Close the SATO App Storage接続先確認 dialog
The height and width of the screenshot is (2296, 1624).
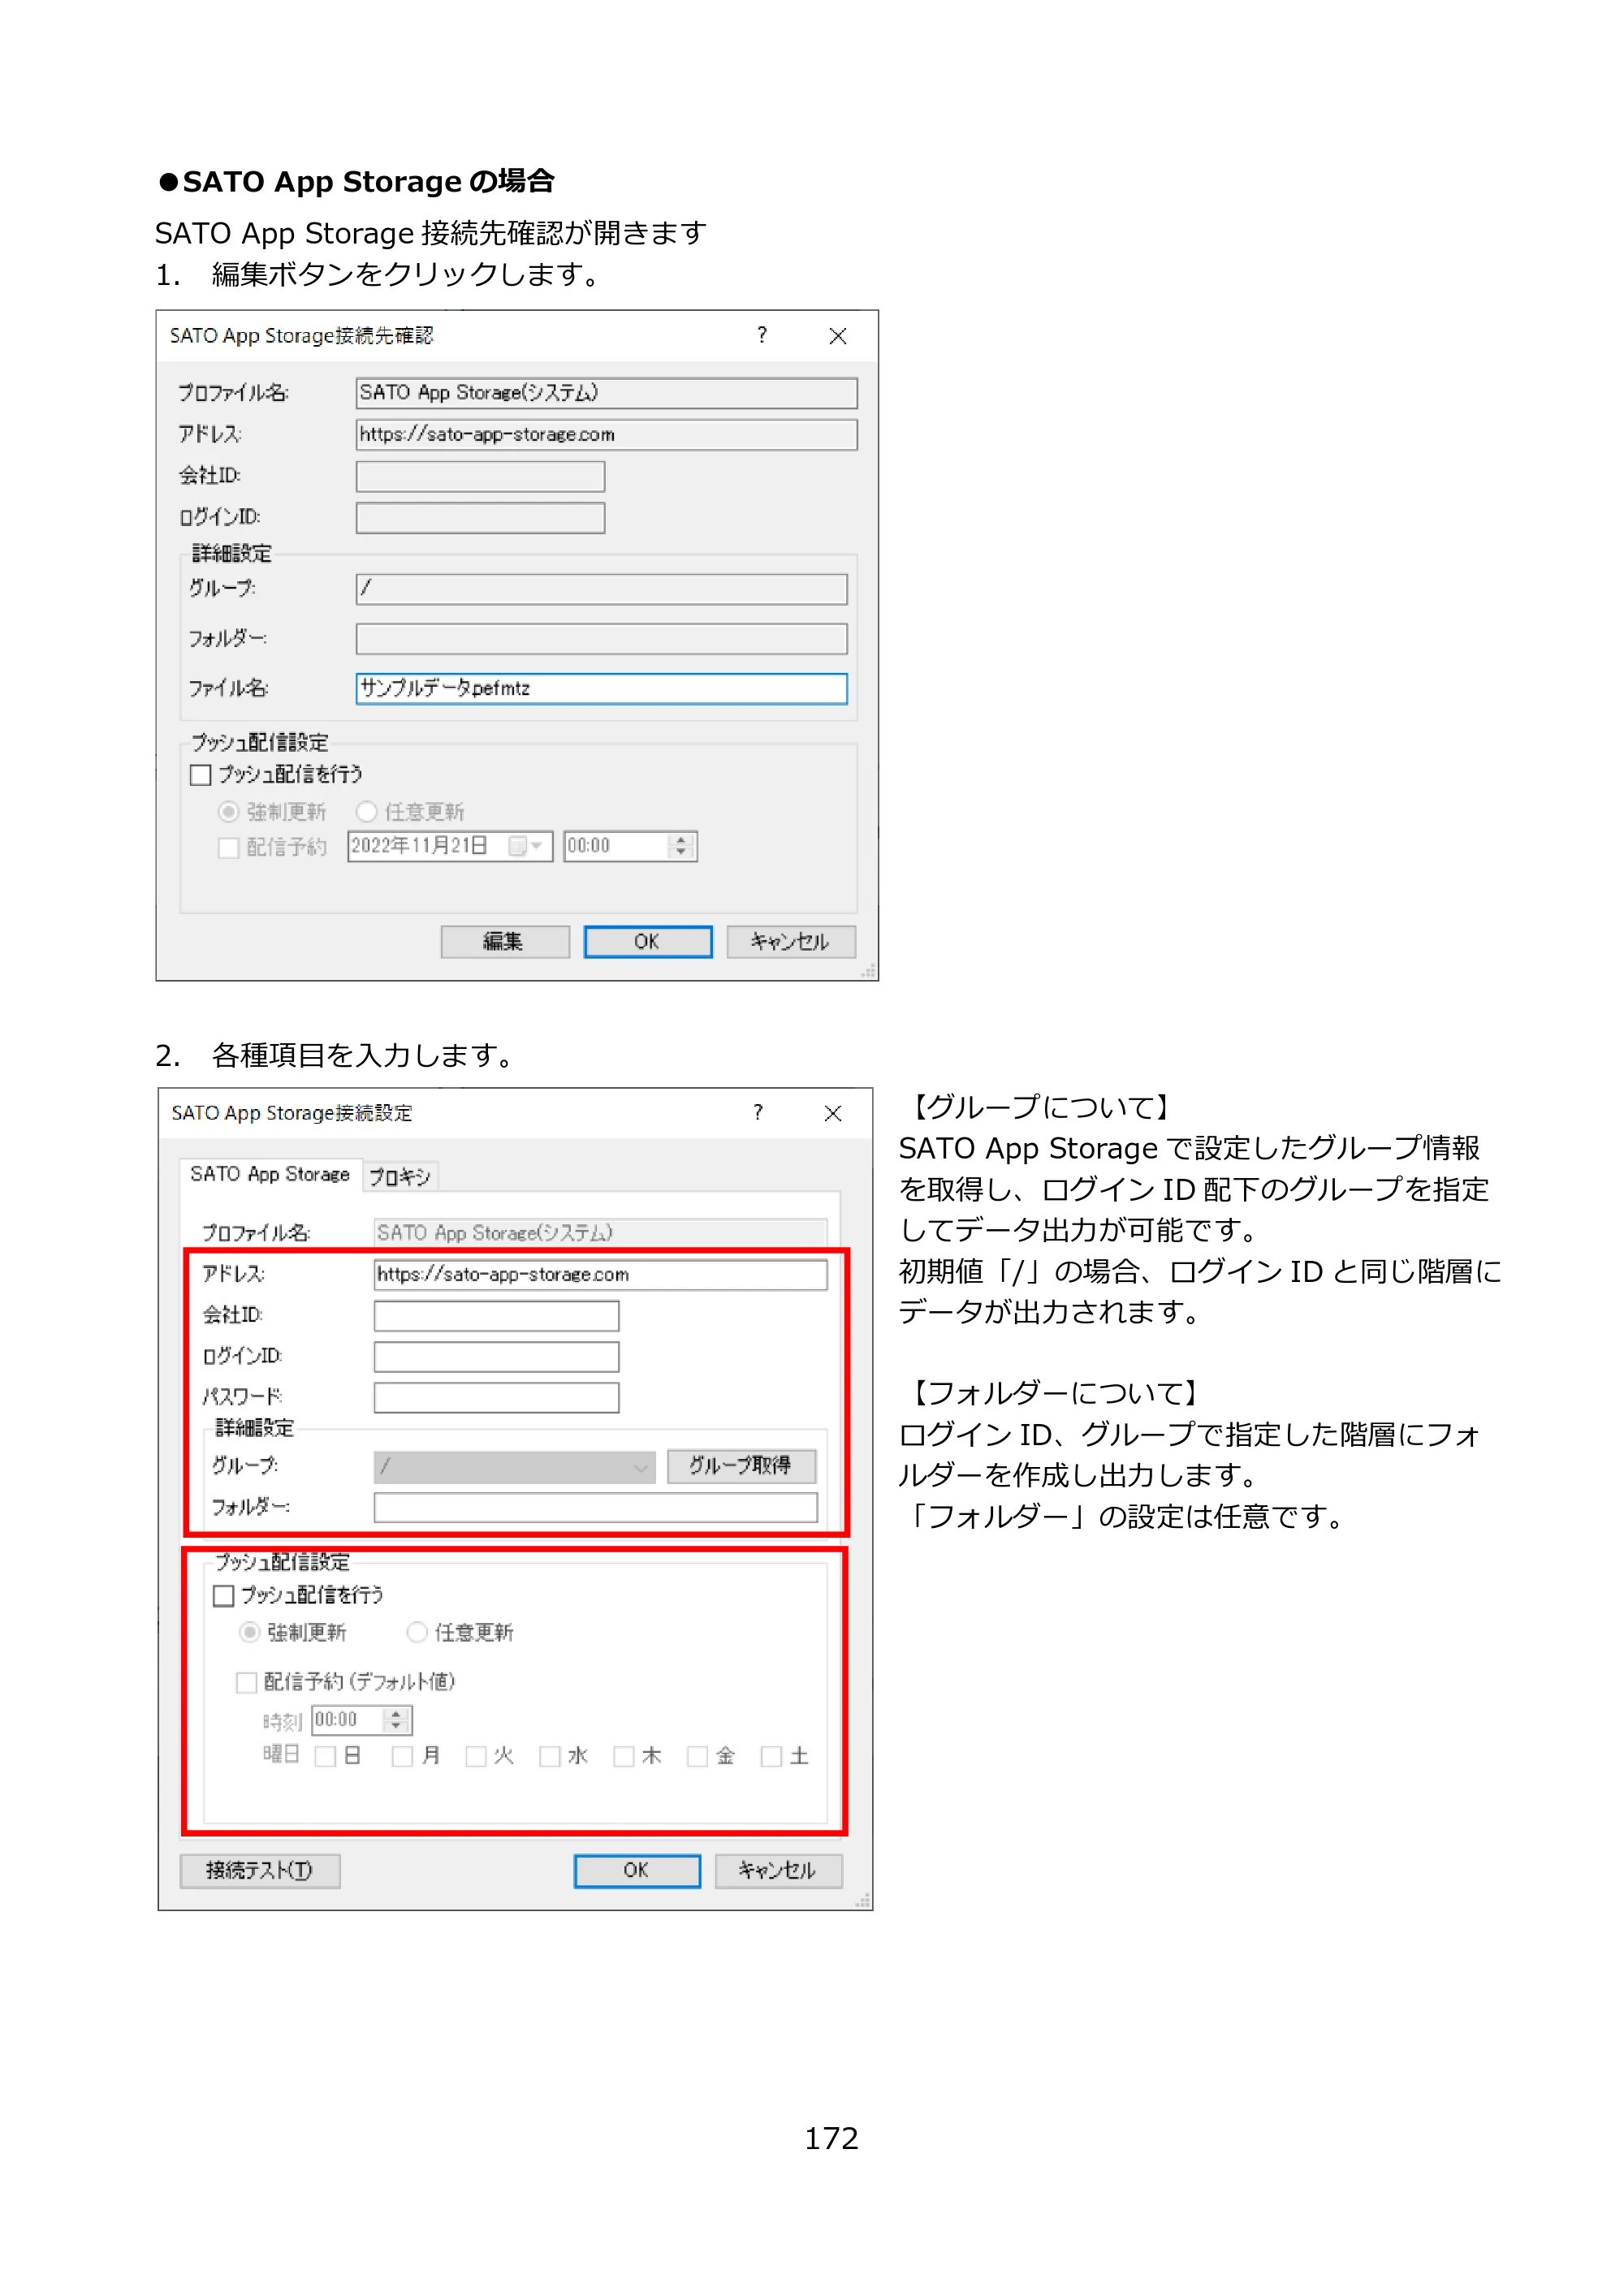[838, 336]
